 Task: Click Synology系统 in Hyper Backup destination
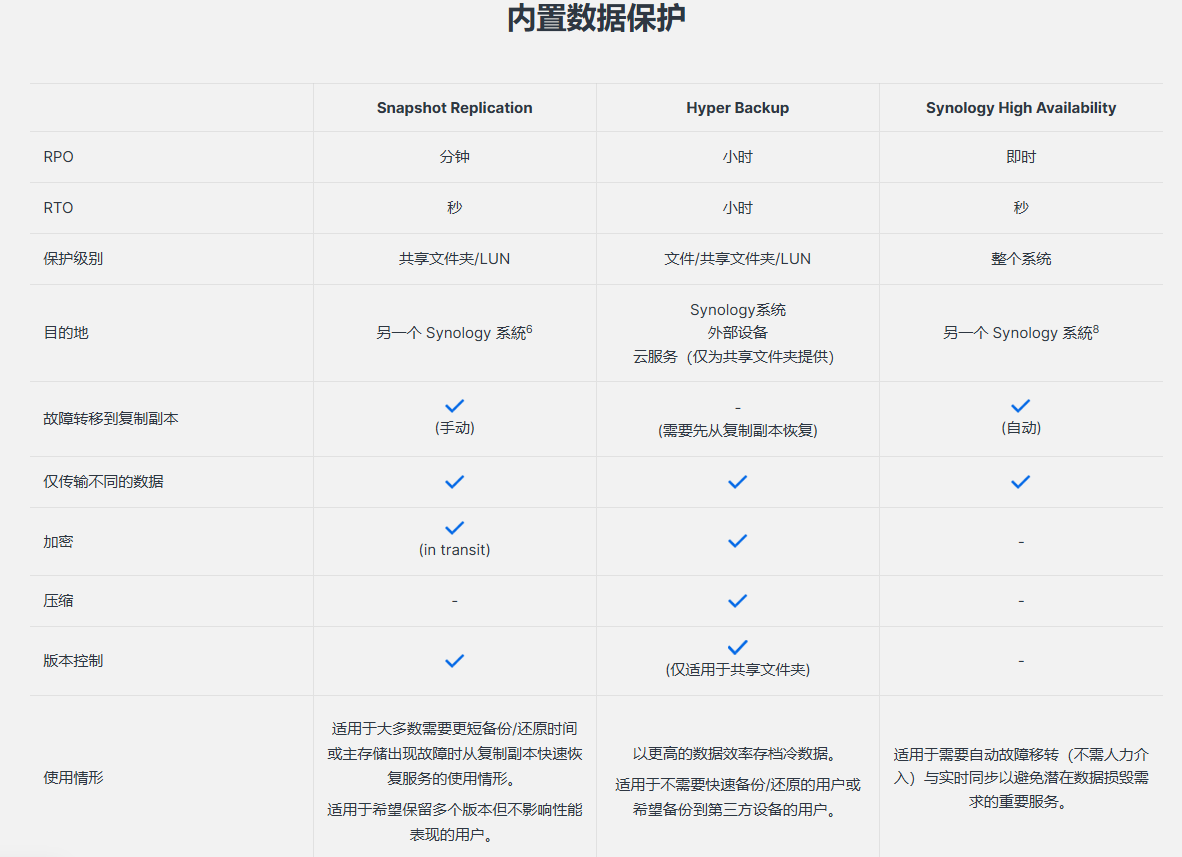(737, 310)
